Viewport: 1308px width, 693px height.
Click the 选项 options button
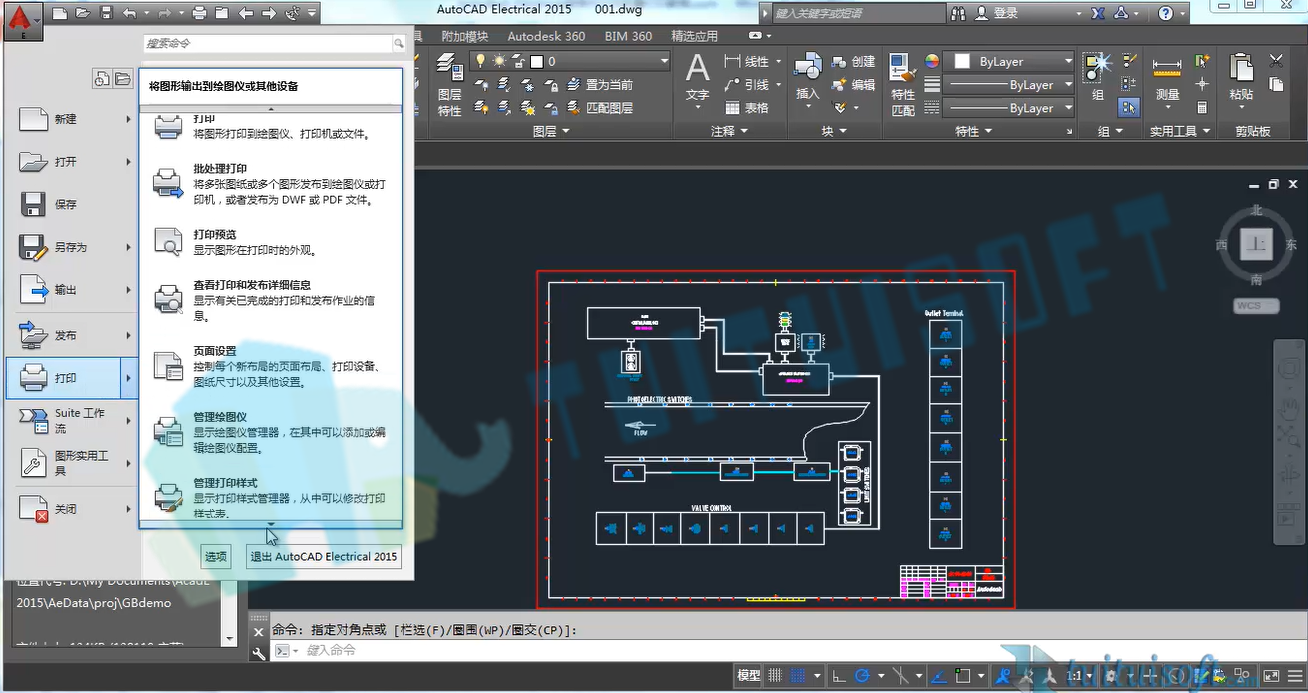(216, 557)
